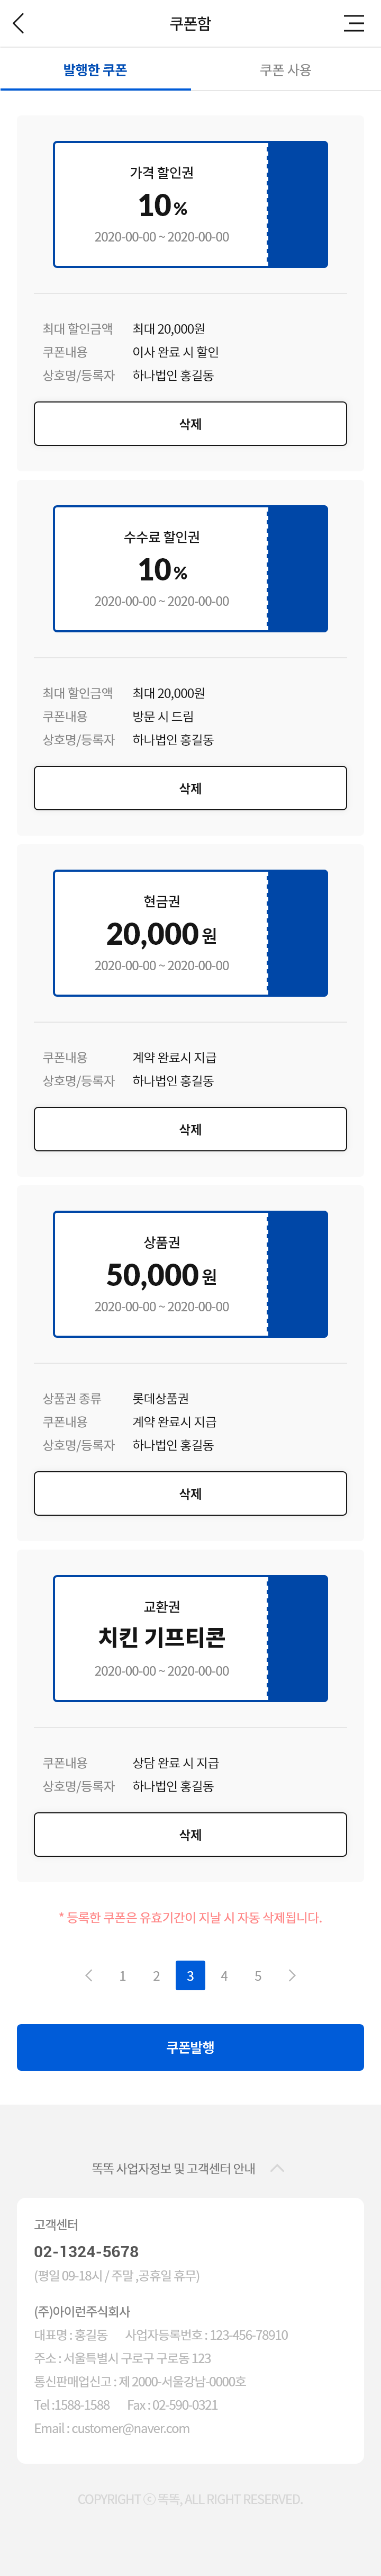
Task: Open the hamburger menu icon
Action: pyautogui.click(x=354, y=23)
